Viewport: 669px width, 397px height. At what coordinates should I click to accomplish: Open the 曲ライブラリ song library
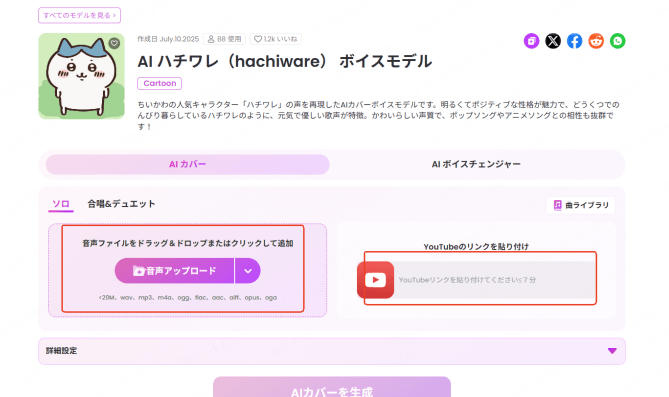pos(581,205)
